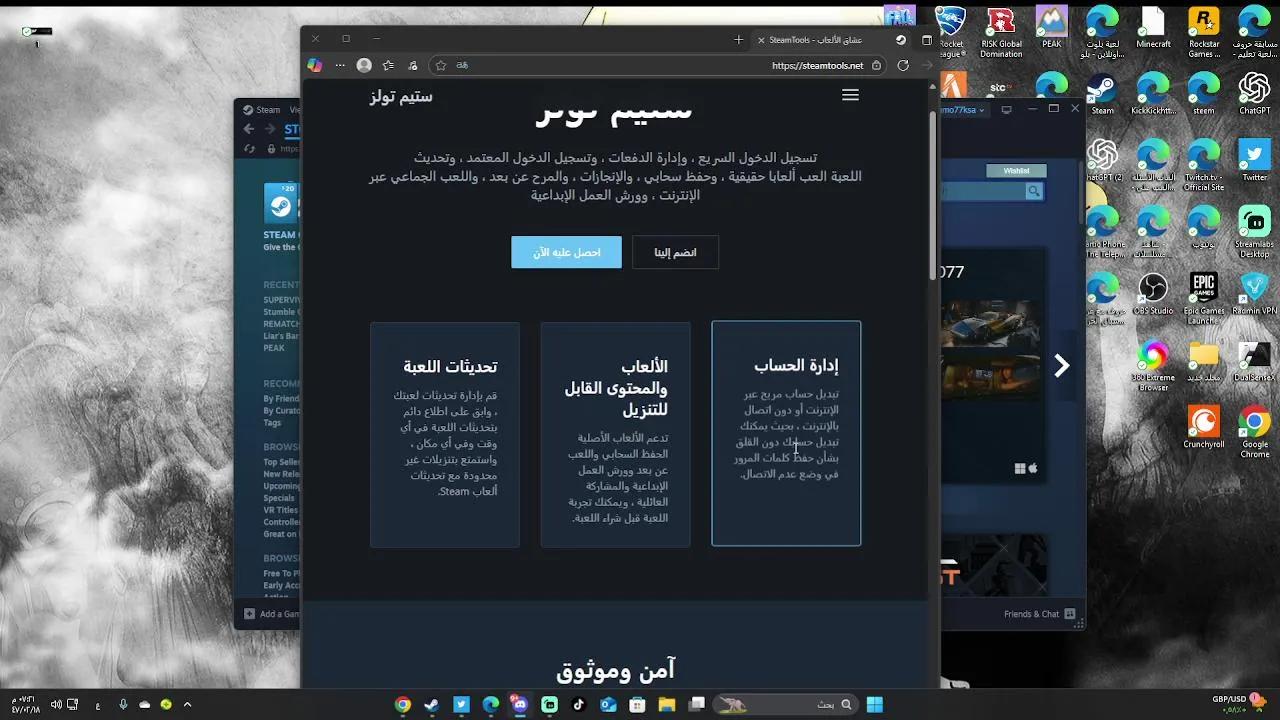This screenshot has width=1280, height=720.
Task: Open Discord from the taskbar
Action: 519,704
